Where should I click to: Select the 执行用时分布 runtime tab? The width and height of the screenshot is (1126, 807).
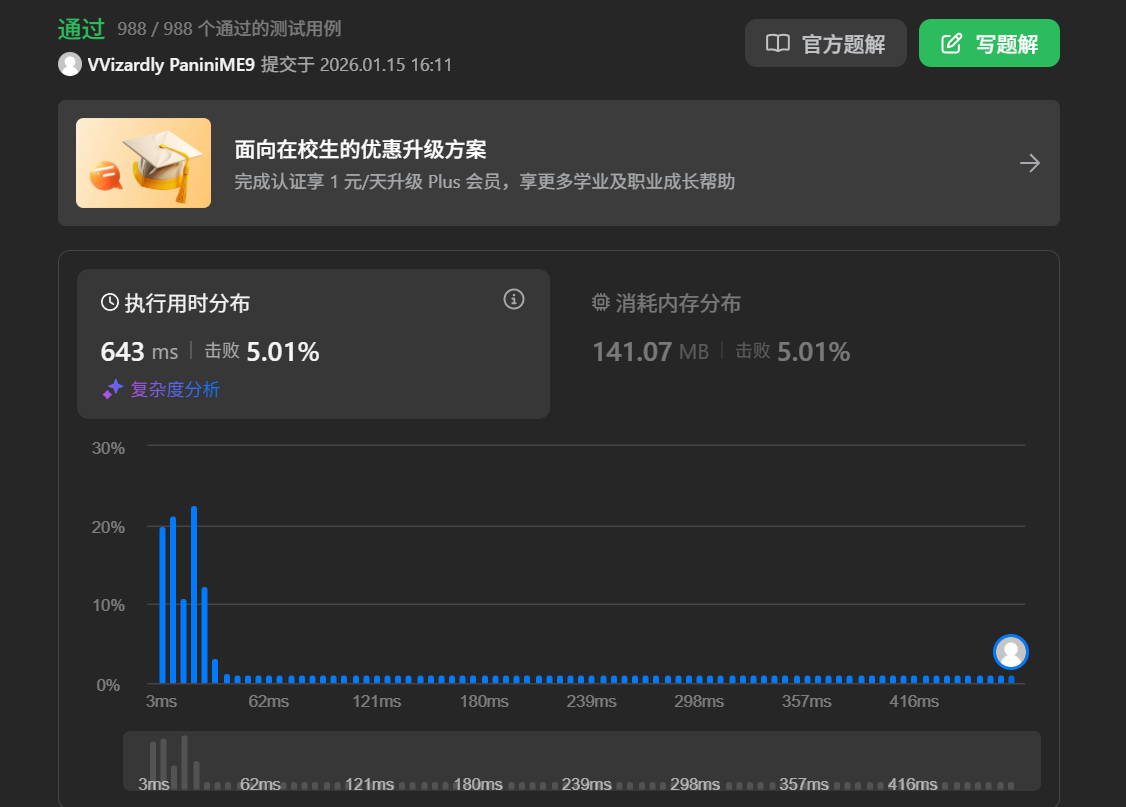[175, 303]
